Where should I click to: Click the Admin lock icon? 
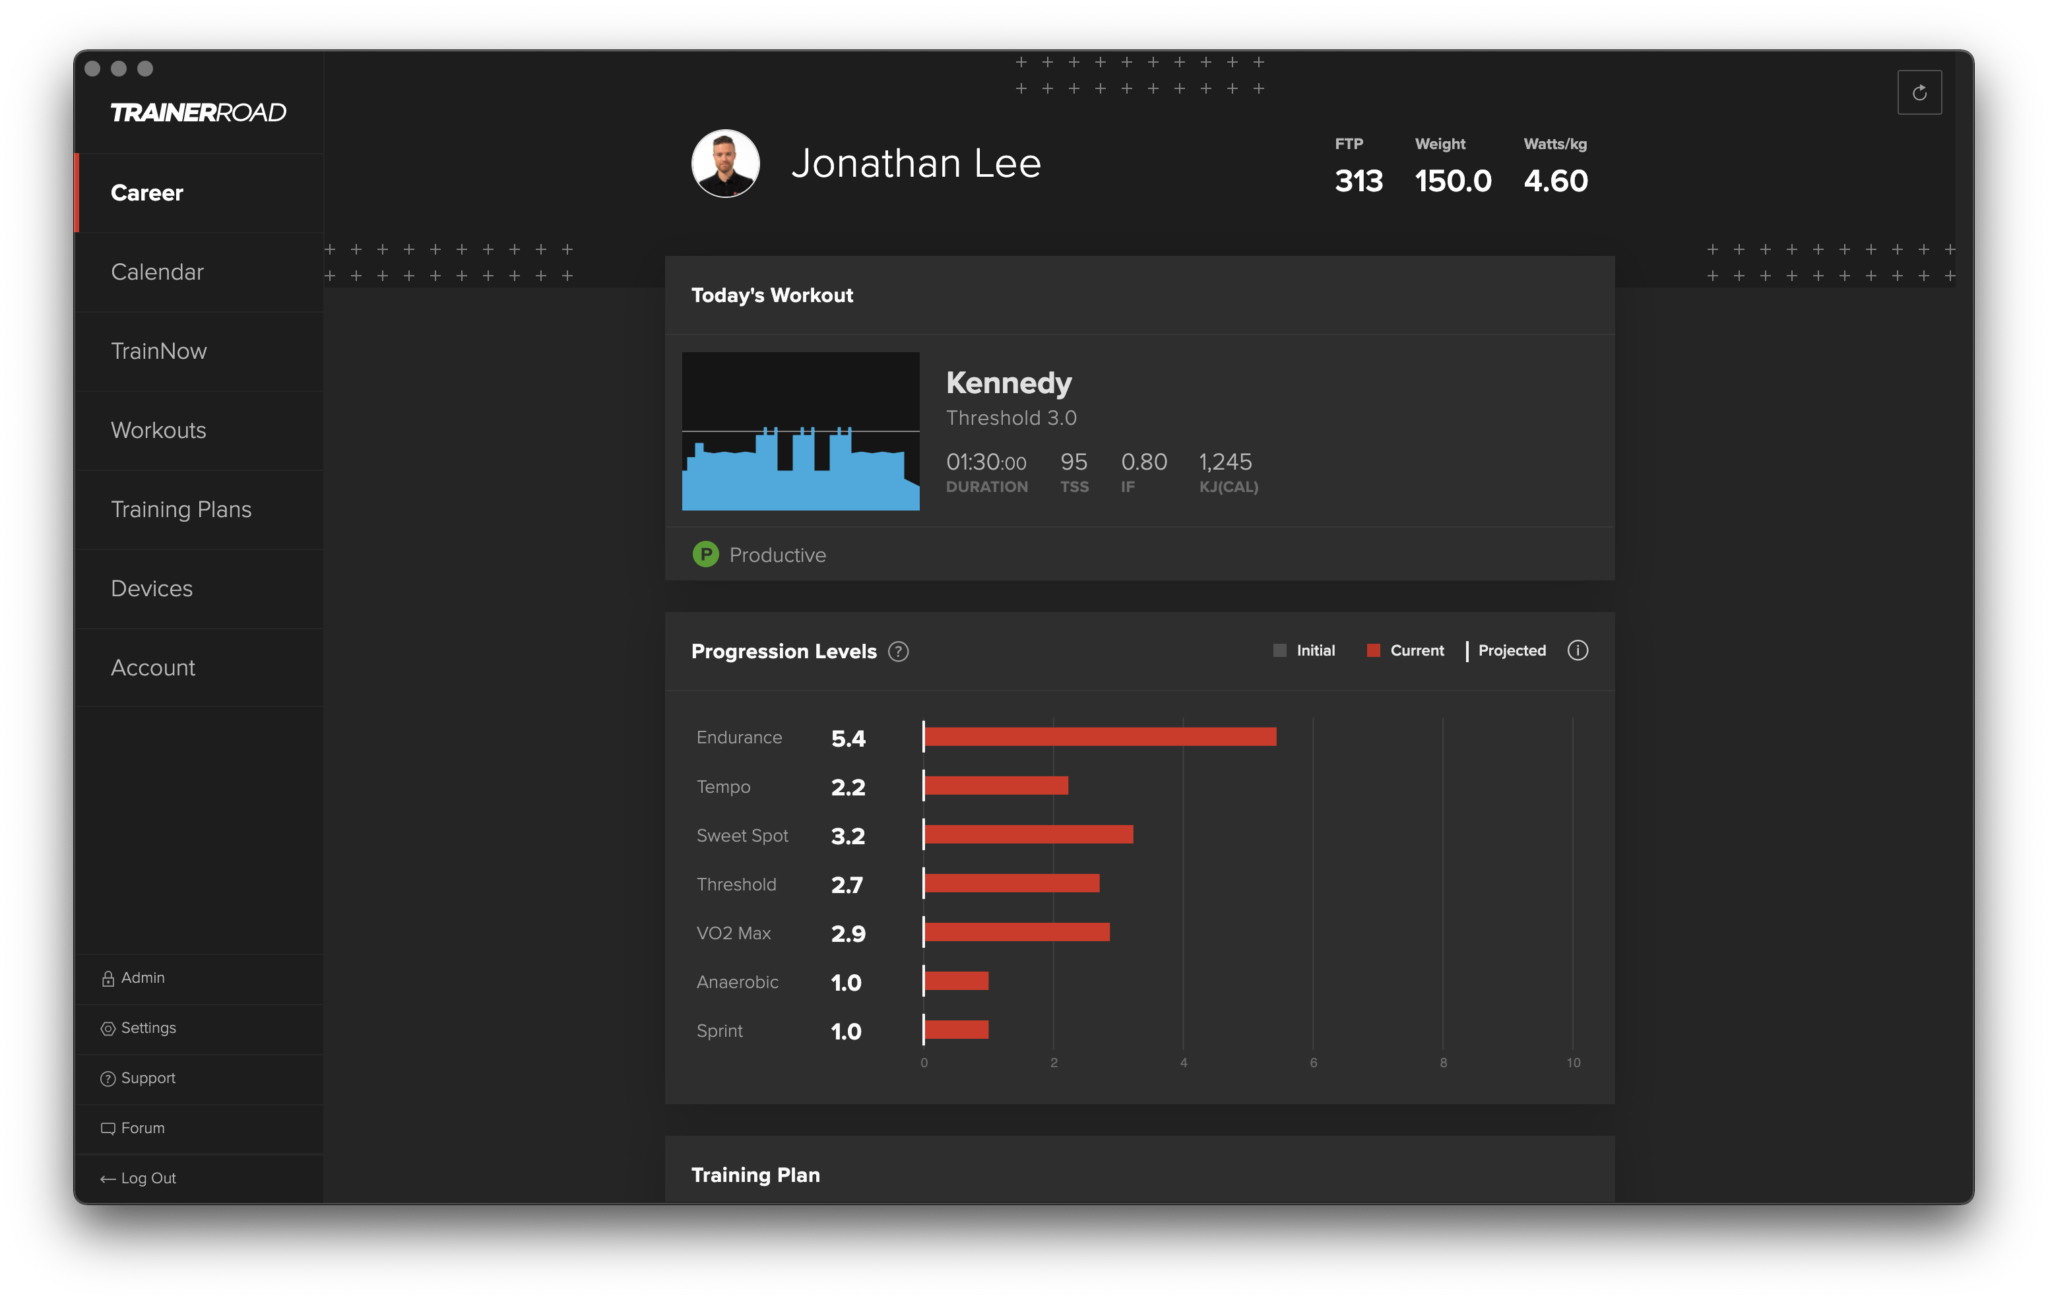[108, 979]
